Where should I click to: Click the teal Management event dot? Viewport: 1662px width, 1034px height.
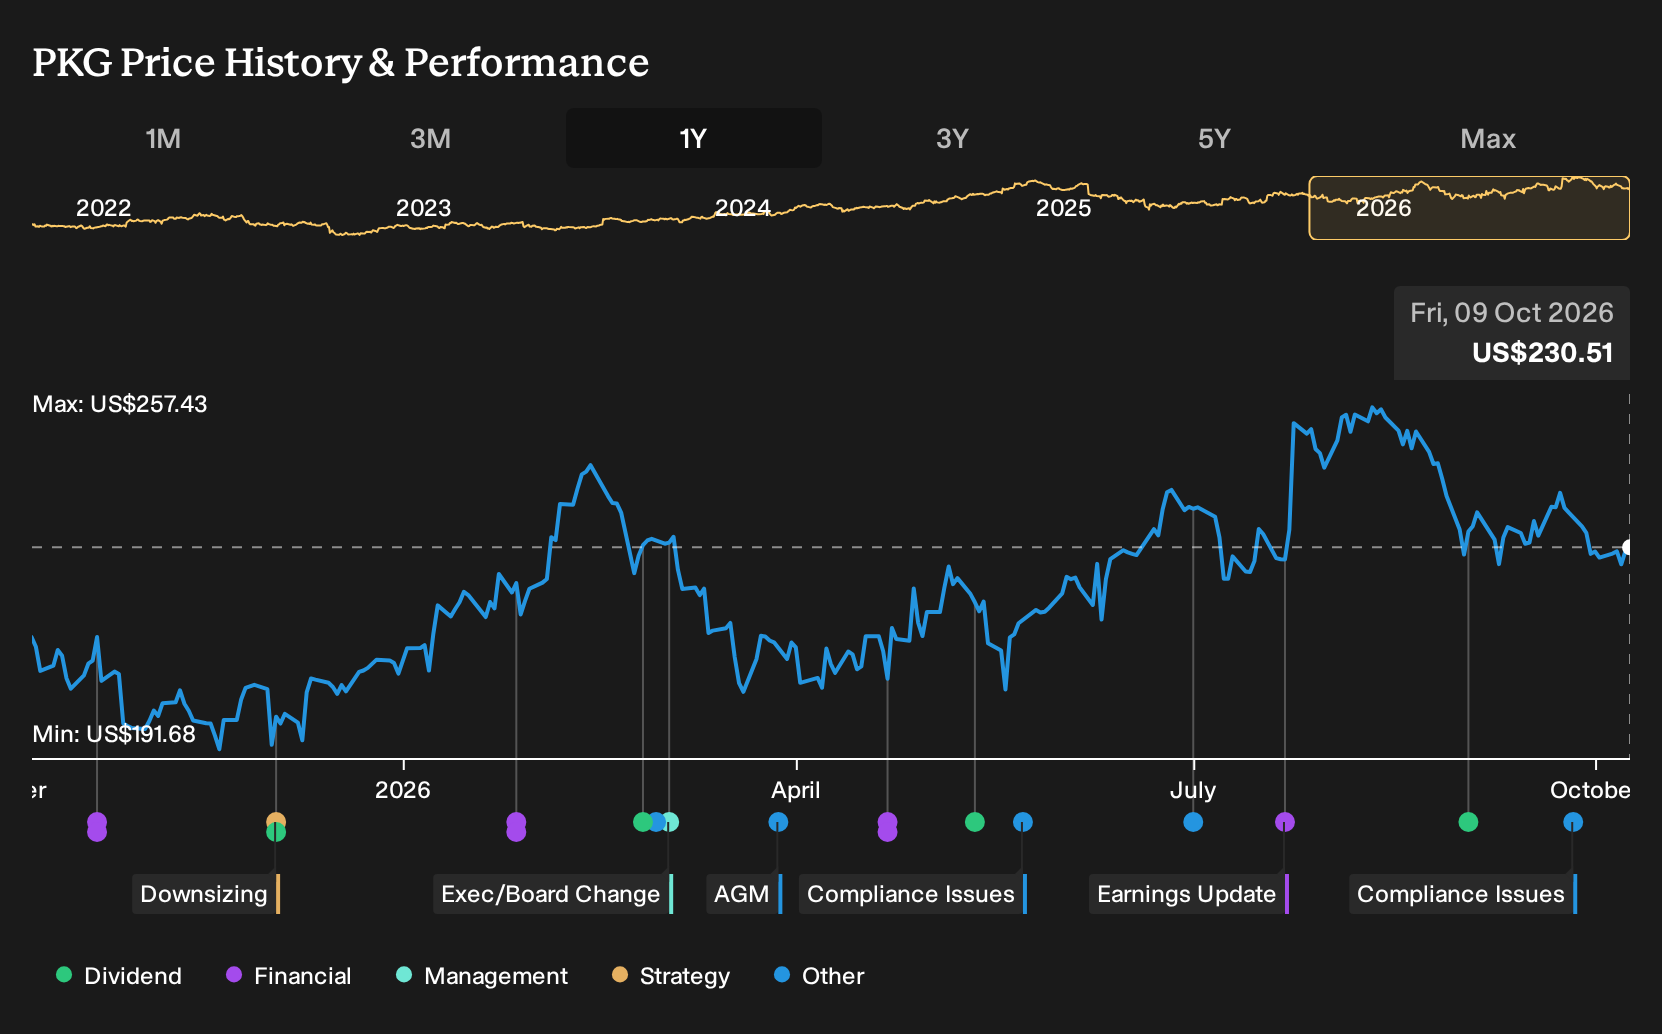pyautogui.click(x=670, y=822)
